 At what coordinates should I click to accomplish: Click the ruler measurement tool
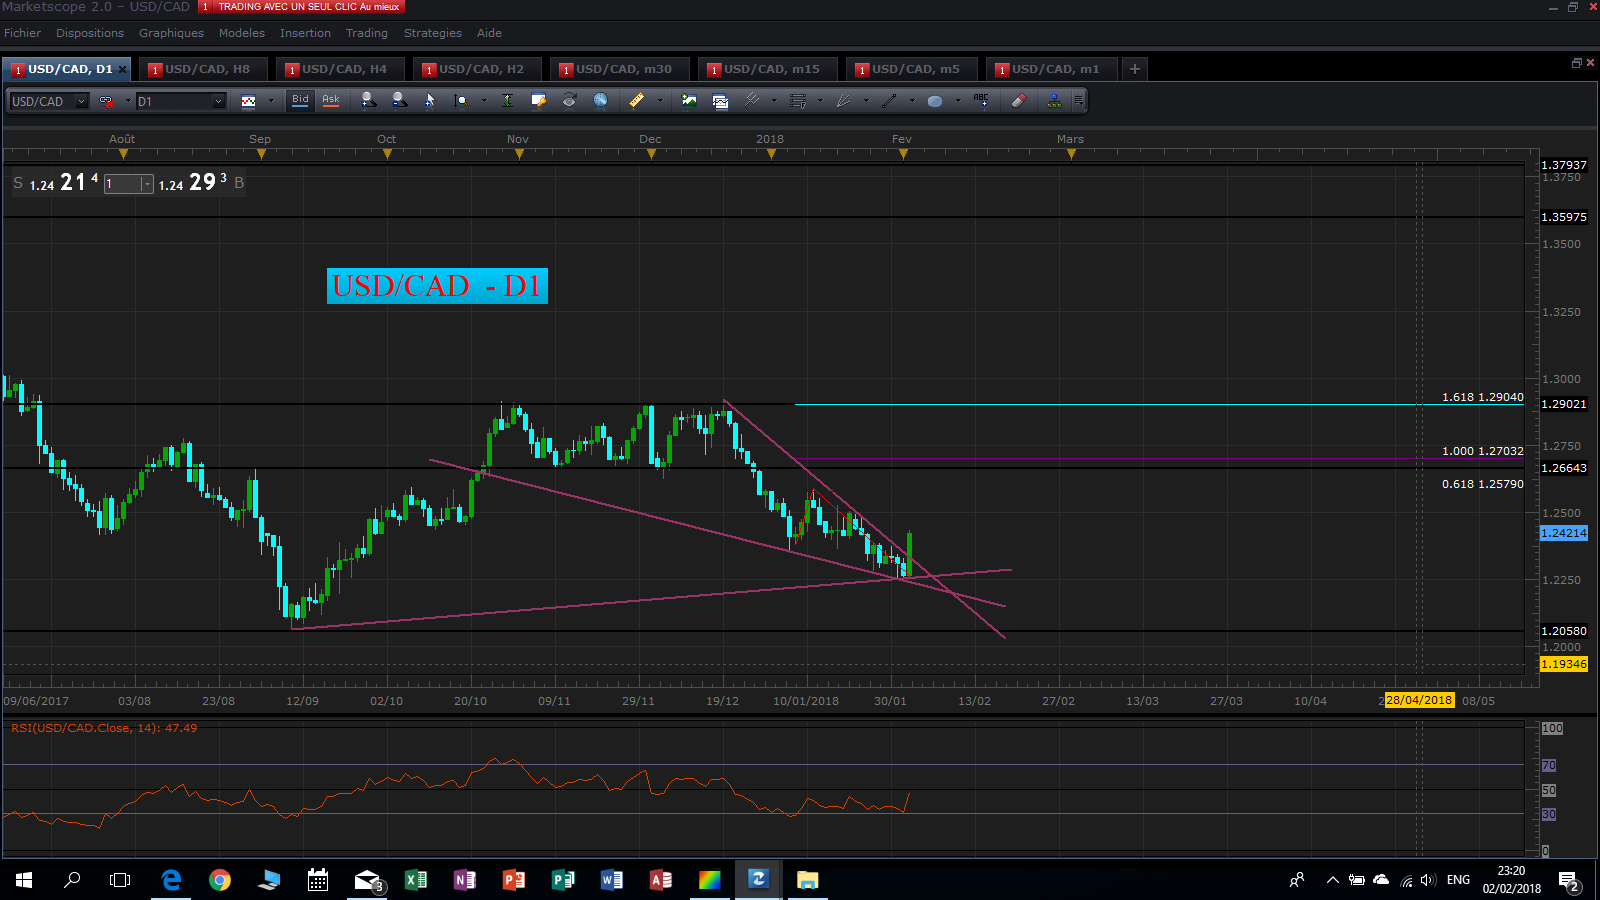pyautogui.click(x=636, y=100)
